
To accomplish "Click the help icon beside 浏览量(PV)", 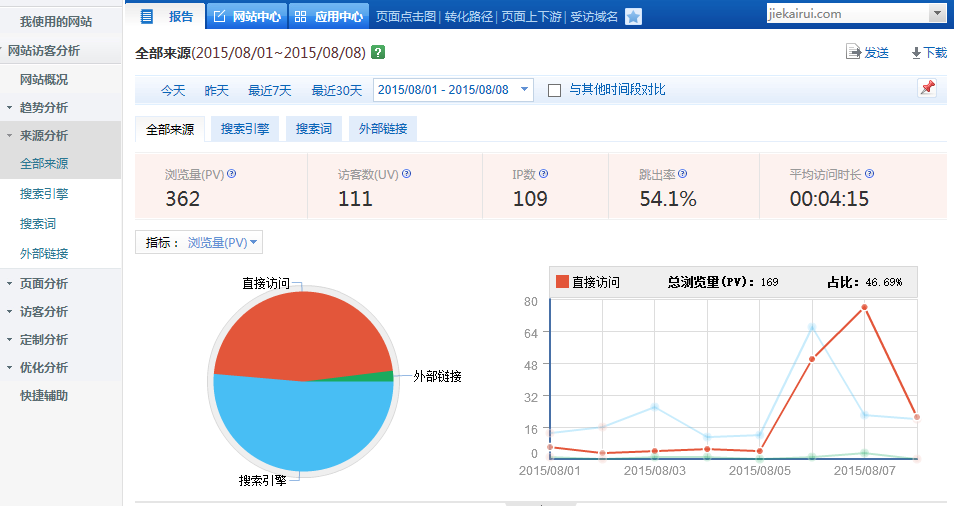I will (x=231, y=174).
